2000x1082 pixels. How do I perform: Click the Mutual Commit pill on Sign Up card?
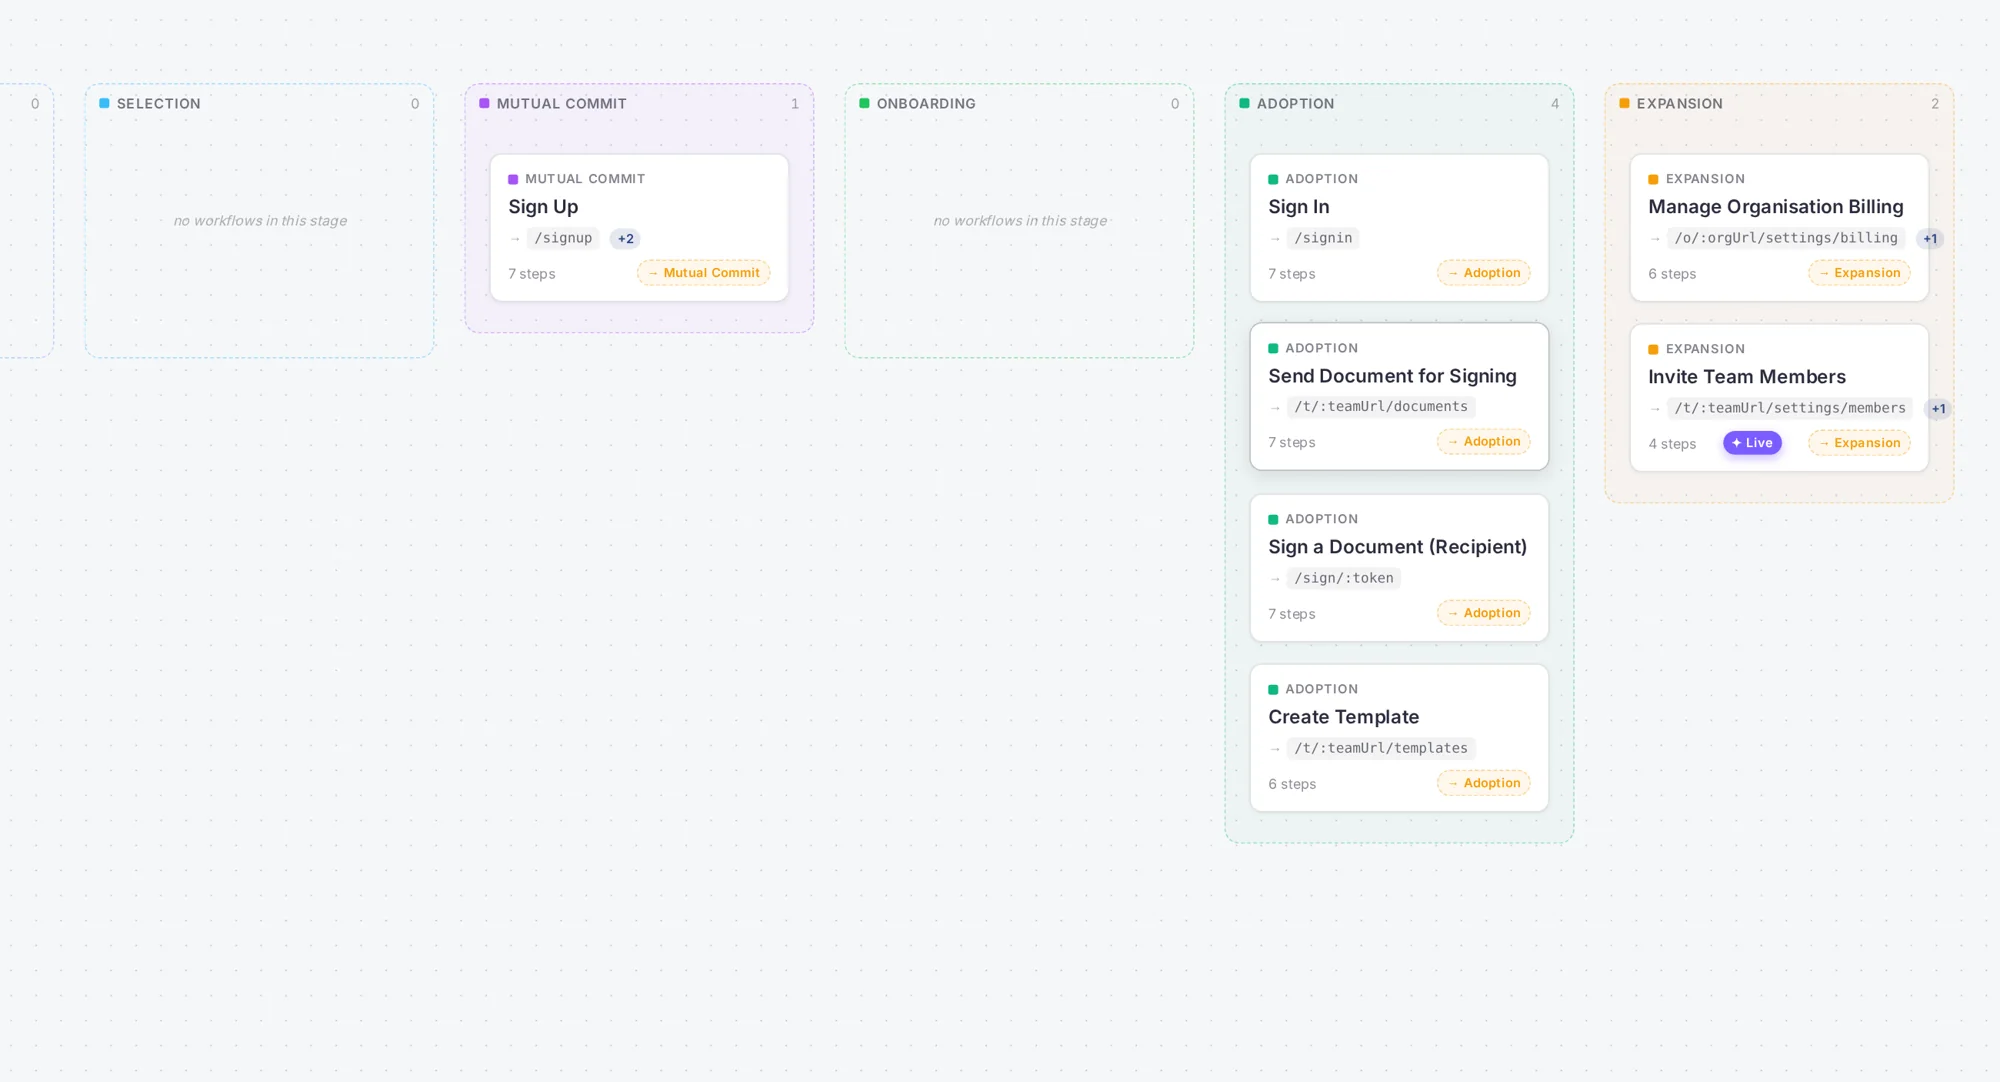click(x=704, y=273)
